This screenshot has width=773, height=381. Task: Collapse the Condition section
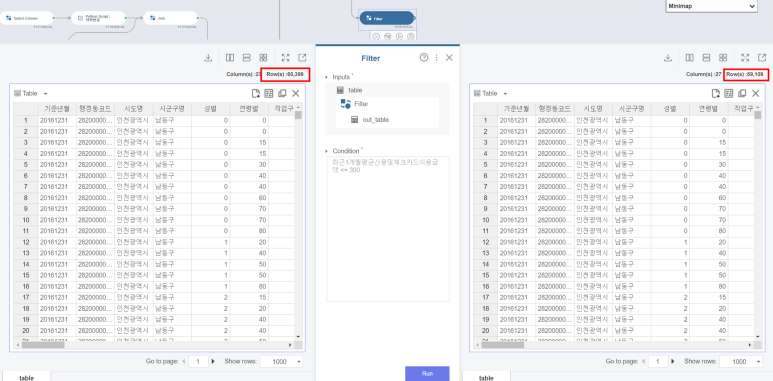point(326,151)
